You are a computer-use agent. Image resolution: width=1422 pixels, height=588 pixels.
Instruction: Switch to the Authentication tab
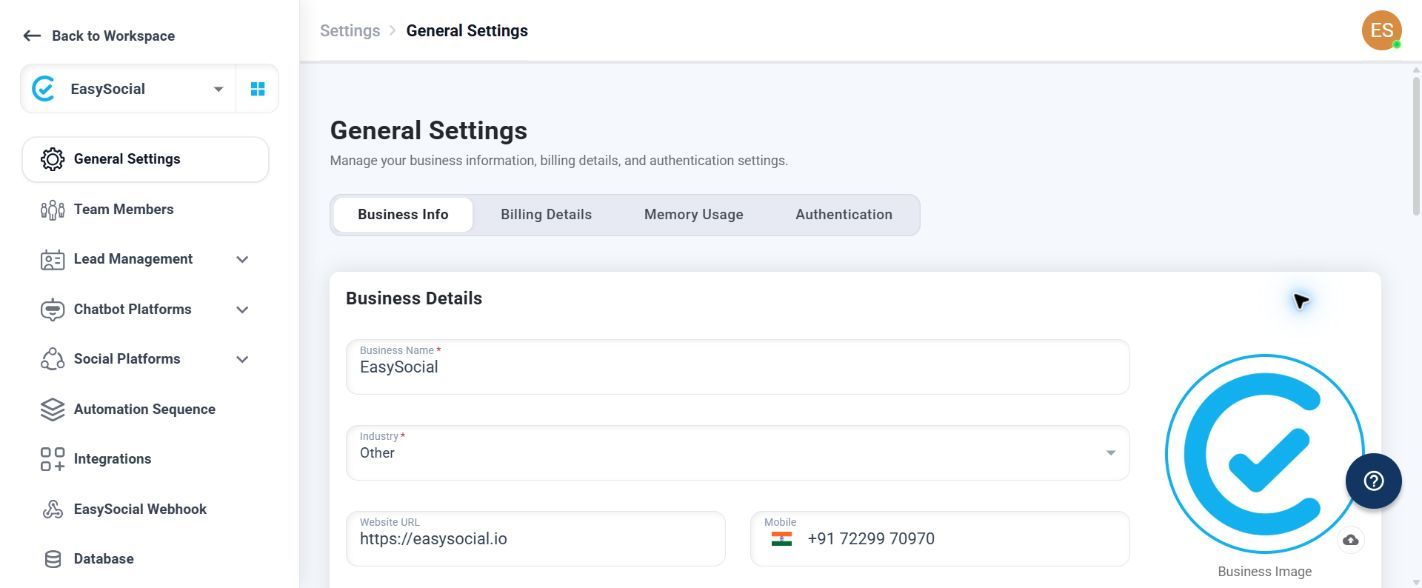[x=844, y=214]
